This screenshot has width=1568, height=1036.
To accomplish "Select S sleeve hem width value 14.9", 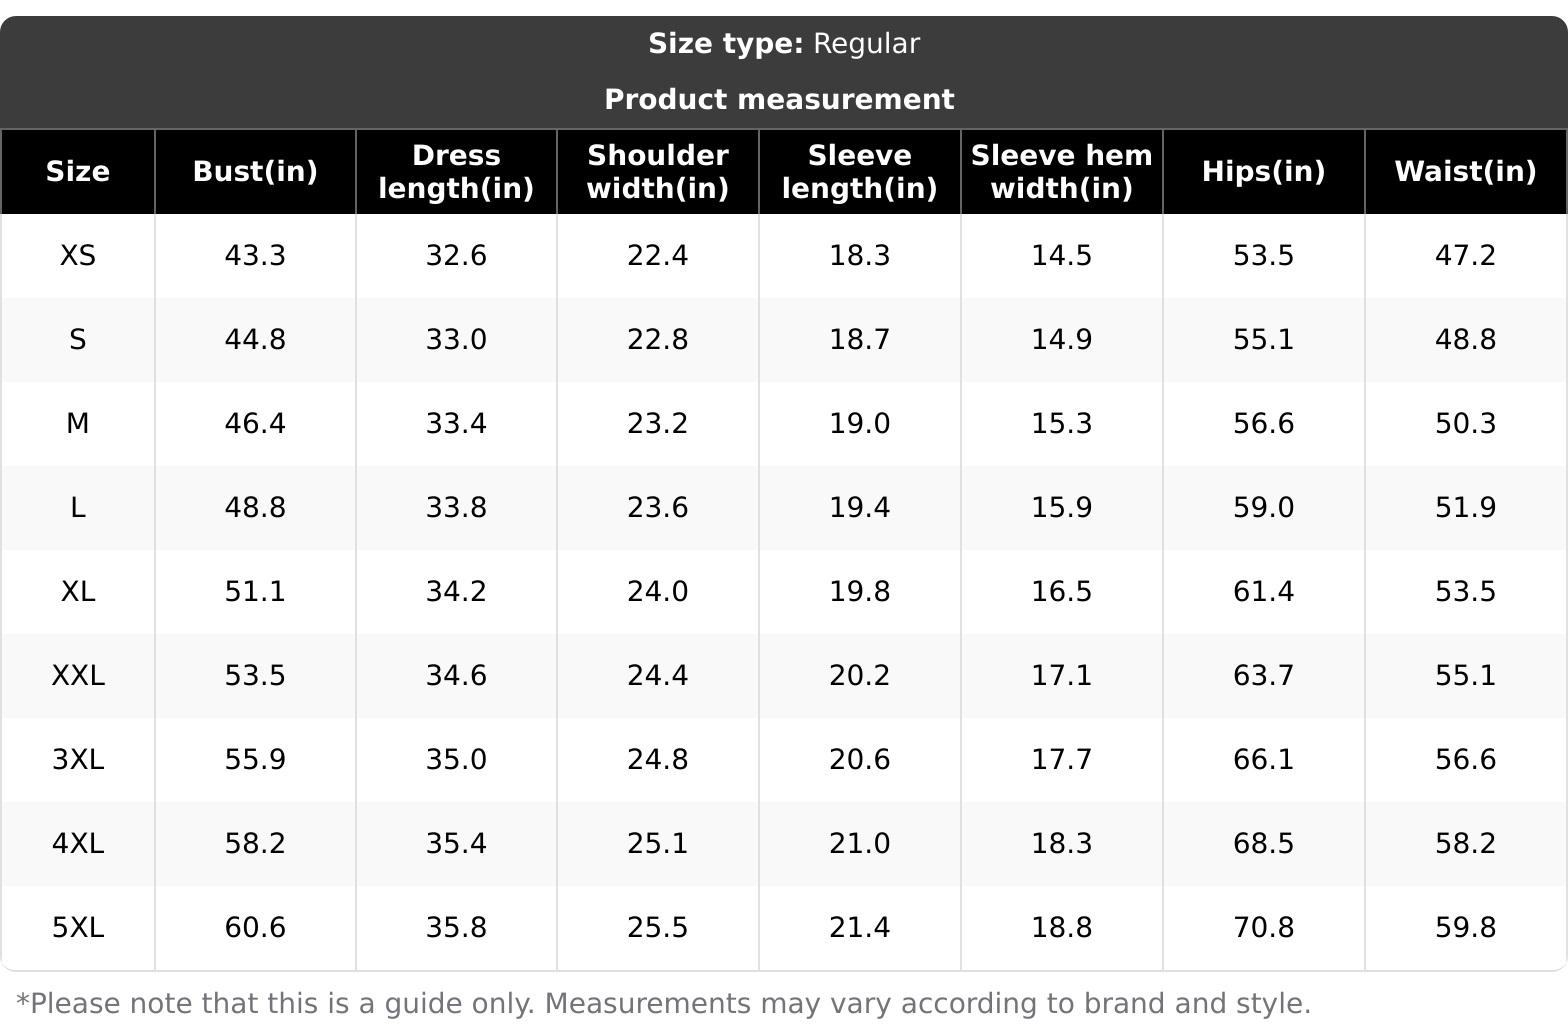I will (1061, 340).
